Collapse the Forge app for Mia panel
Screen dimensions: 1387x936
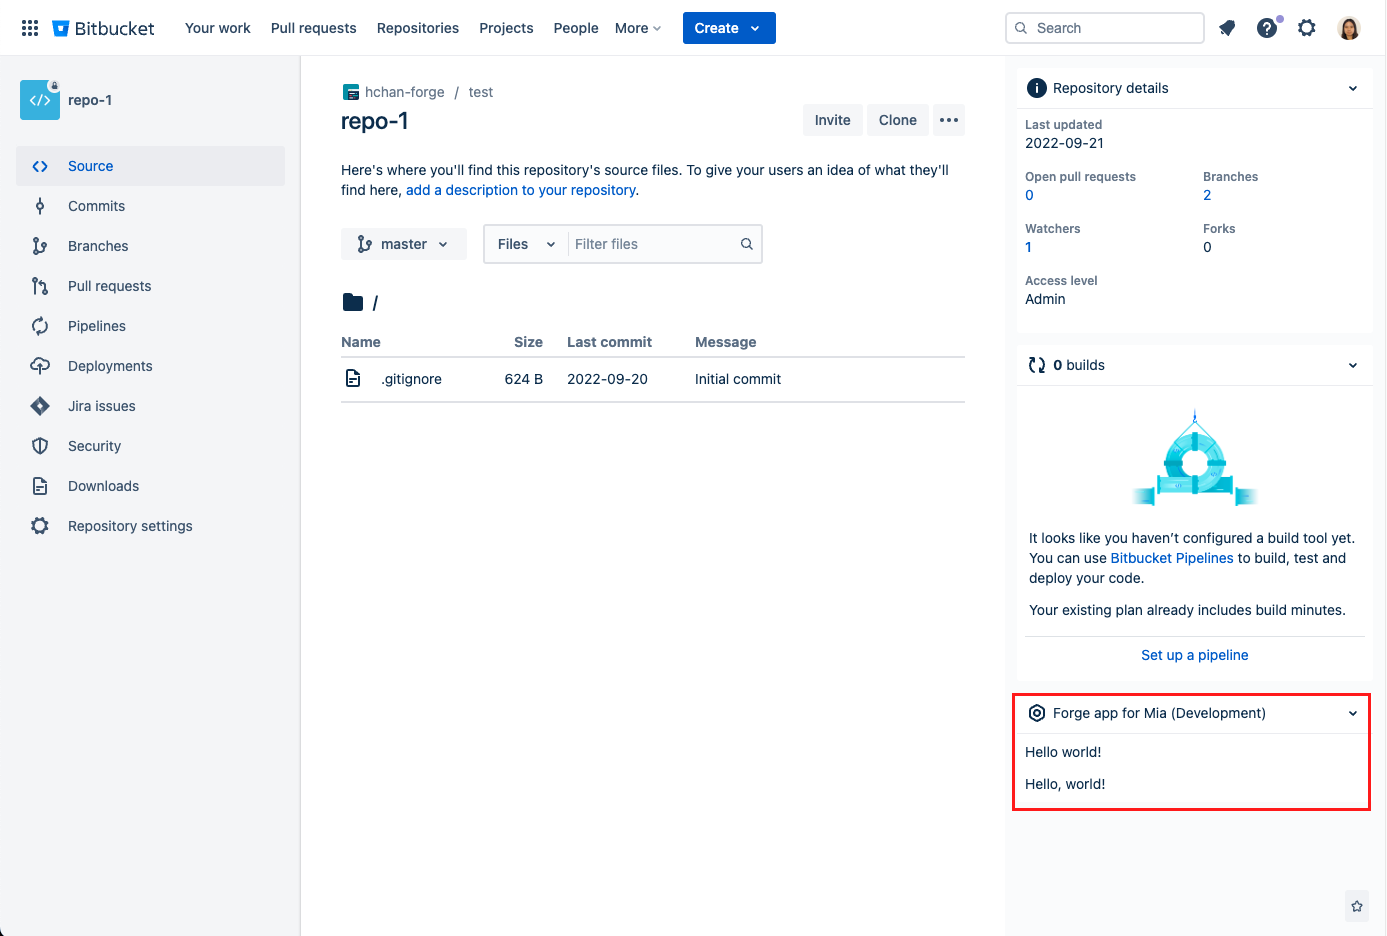tap(1353, 713)
